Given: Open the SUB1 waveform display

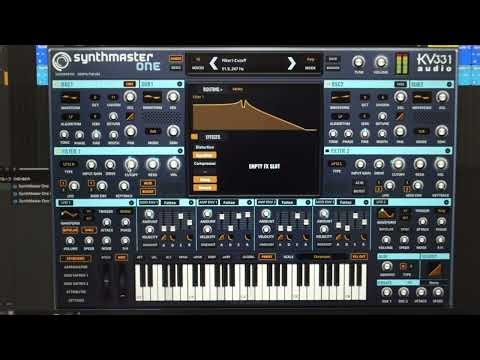Looking at the screenshot, I should [x=152, y=97].
